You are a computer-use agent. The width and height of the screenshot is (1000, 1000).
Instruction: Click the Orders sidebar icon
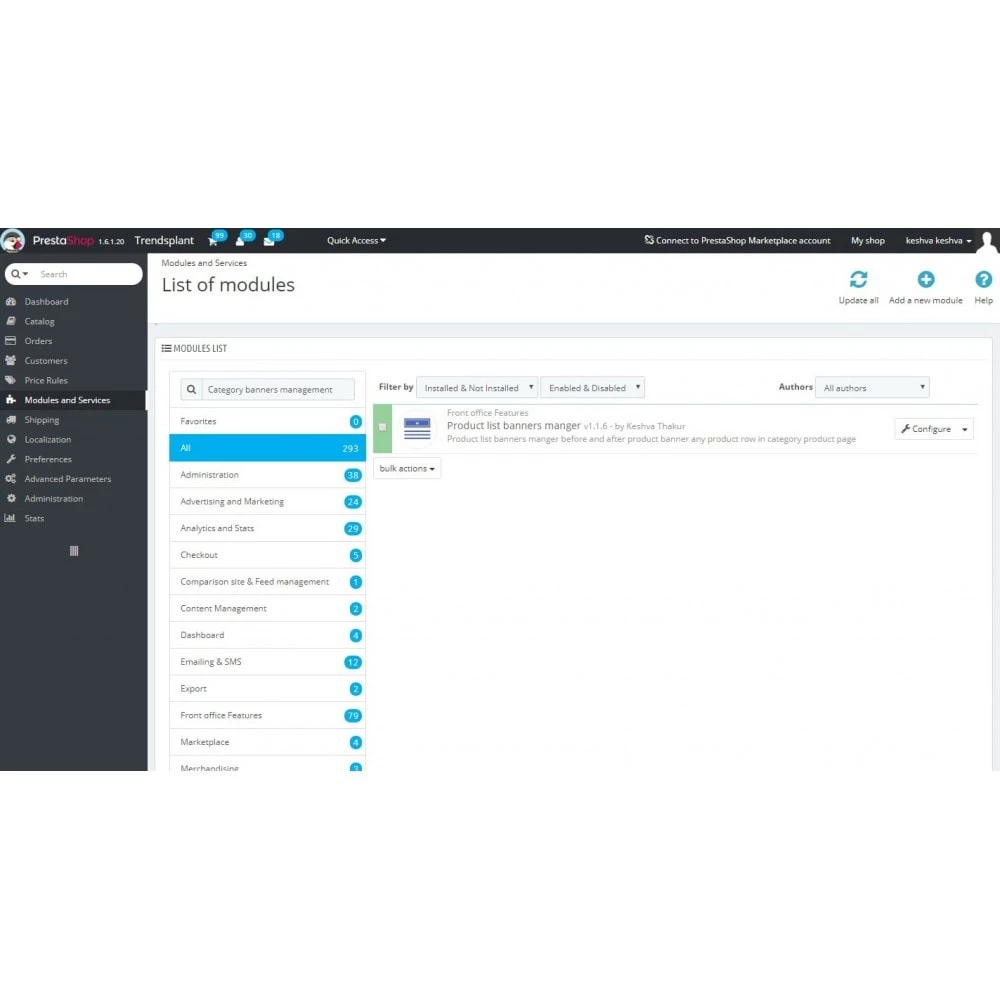[11, 341]
